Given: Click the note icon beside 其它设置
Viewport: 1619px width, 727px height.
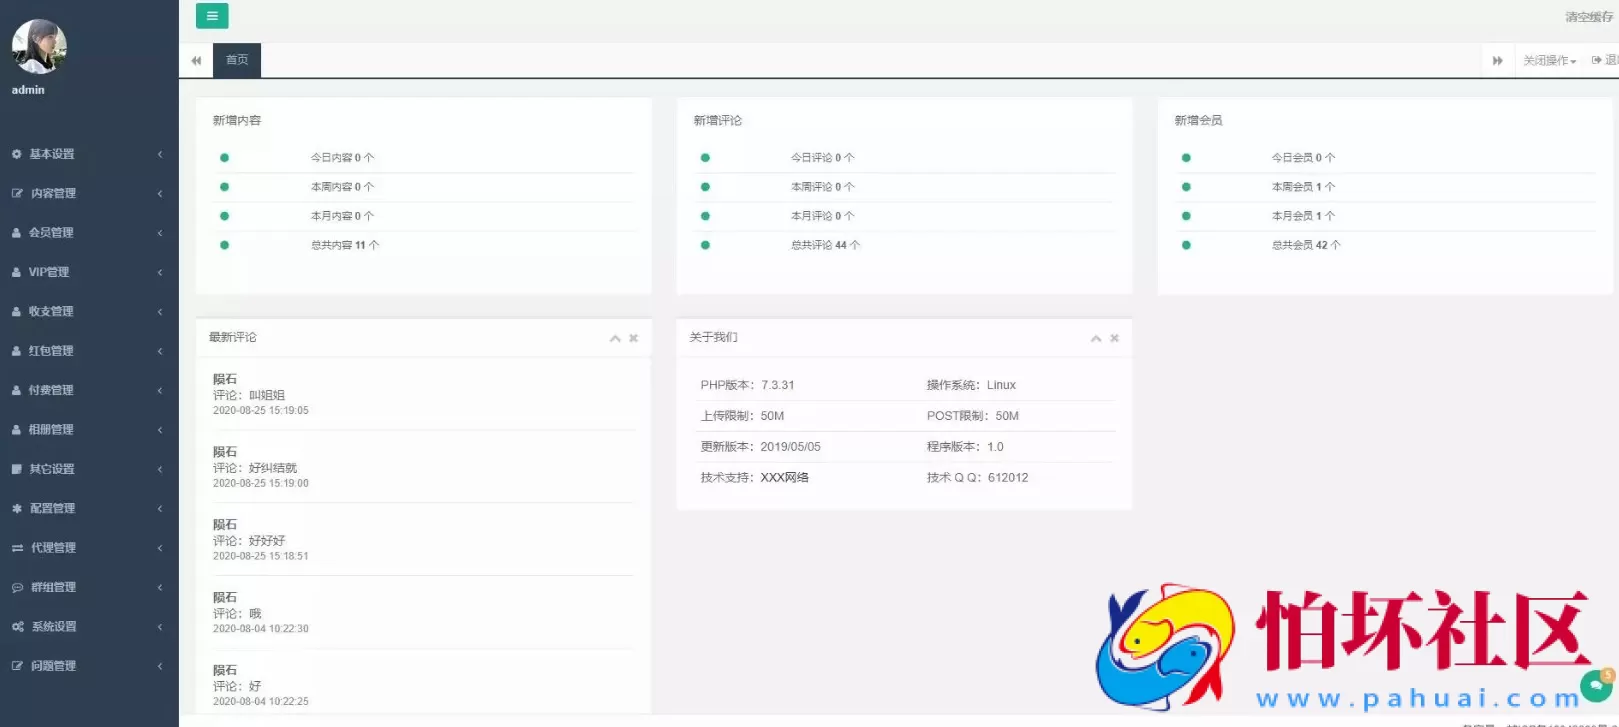Looking at the screenshot, I should [17, 469].
